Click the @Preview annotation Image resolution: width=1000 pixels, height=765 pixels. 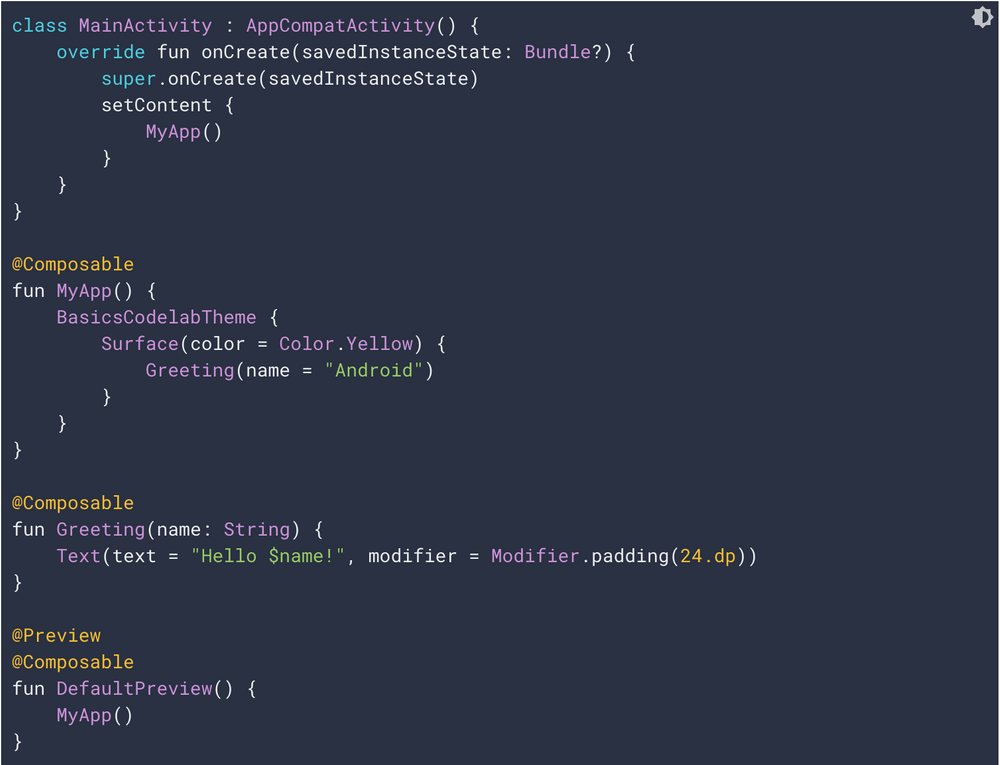[x=56, y=636]
